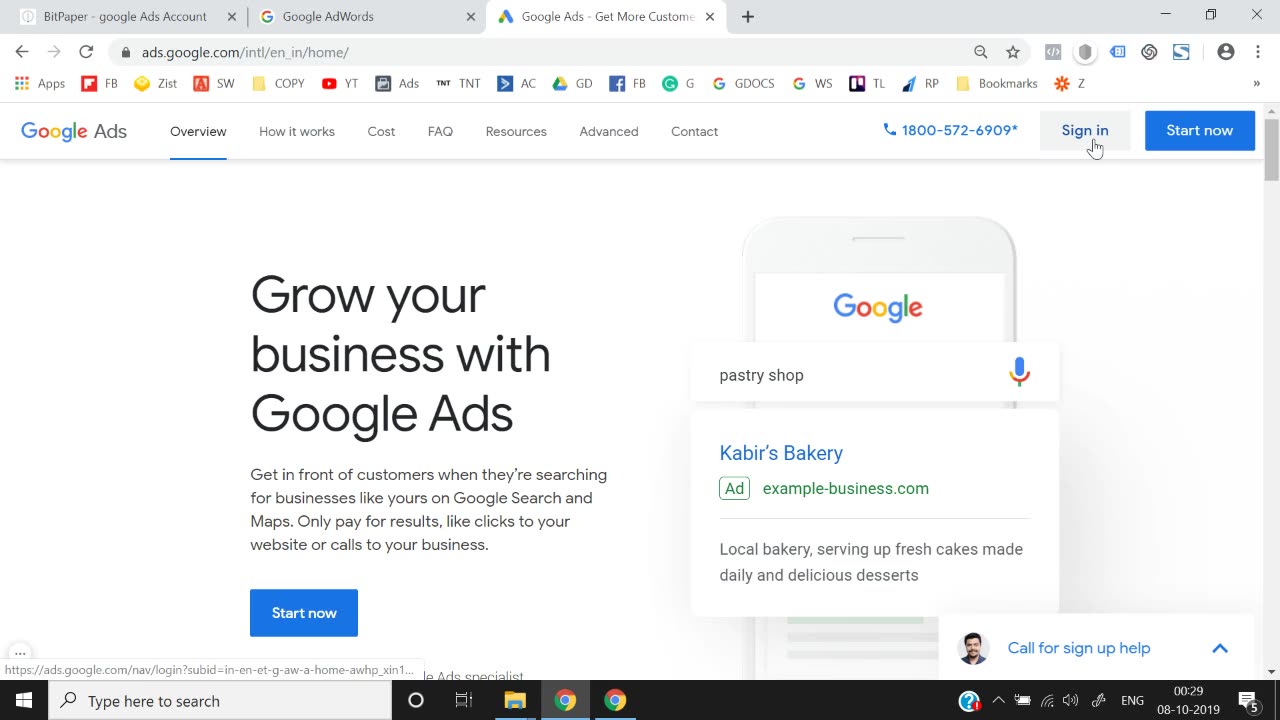Open a new browser tab

pos(748,17)
